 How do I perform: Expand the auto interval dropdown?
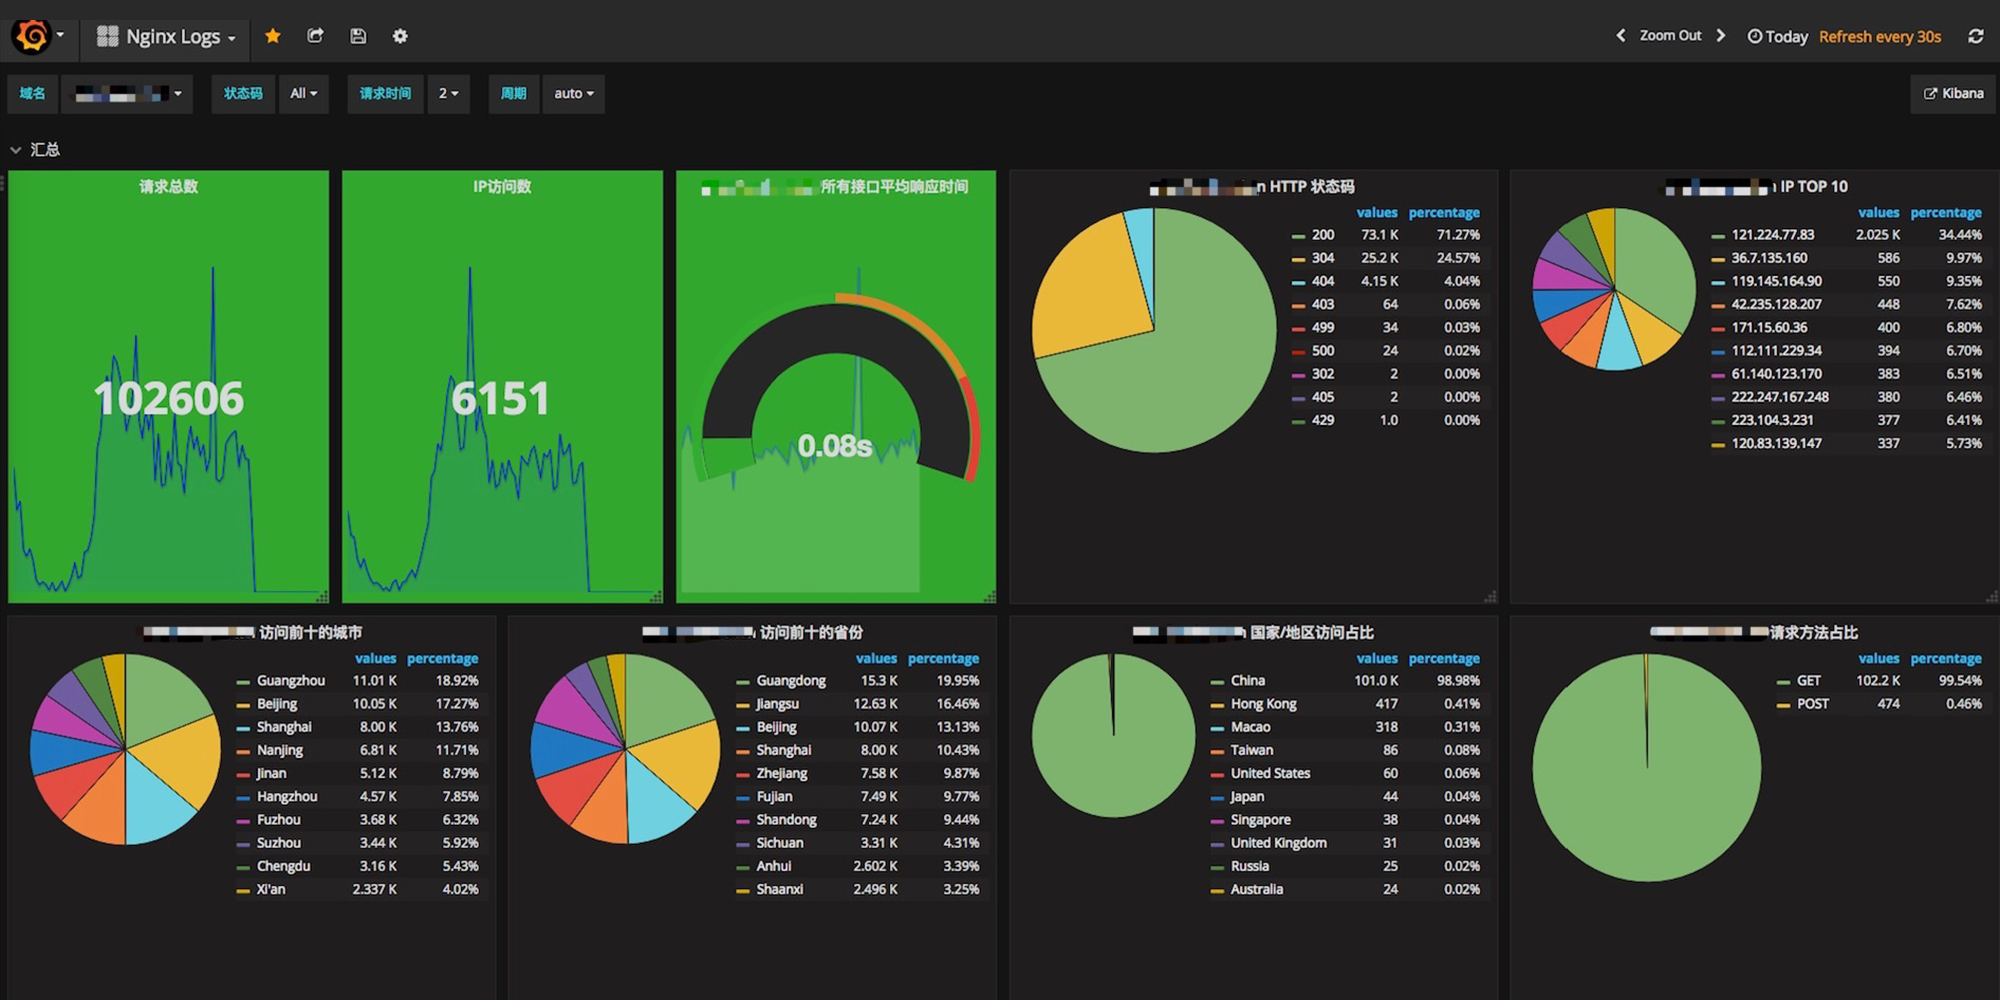pyautogui.click(x=573, y=94)
